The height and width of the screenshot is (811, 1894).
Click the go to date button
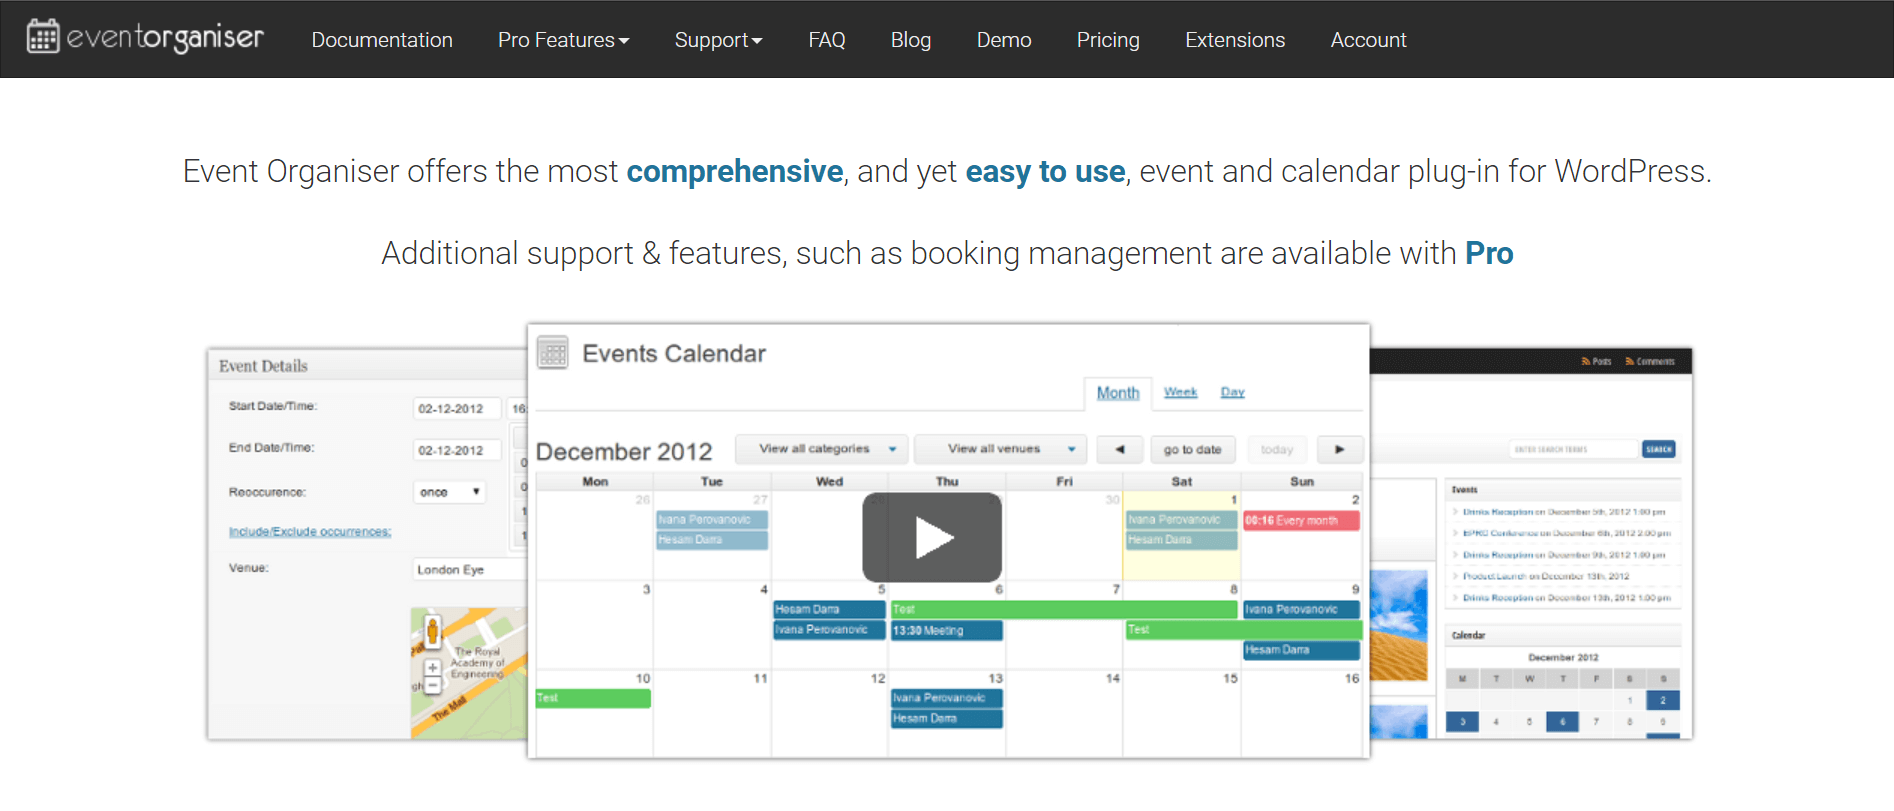[1192, 449]
